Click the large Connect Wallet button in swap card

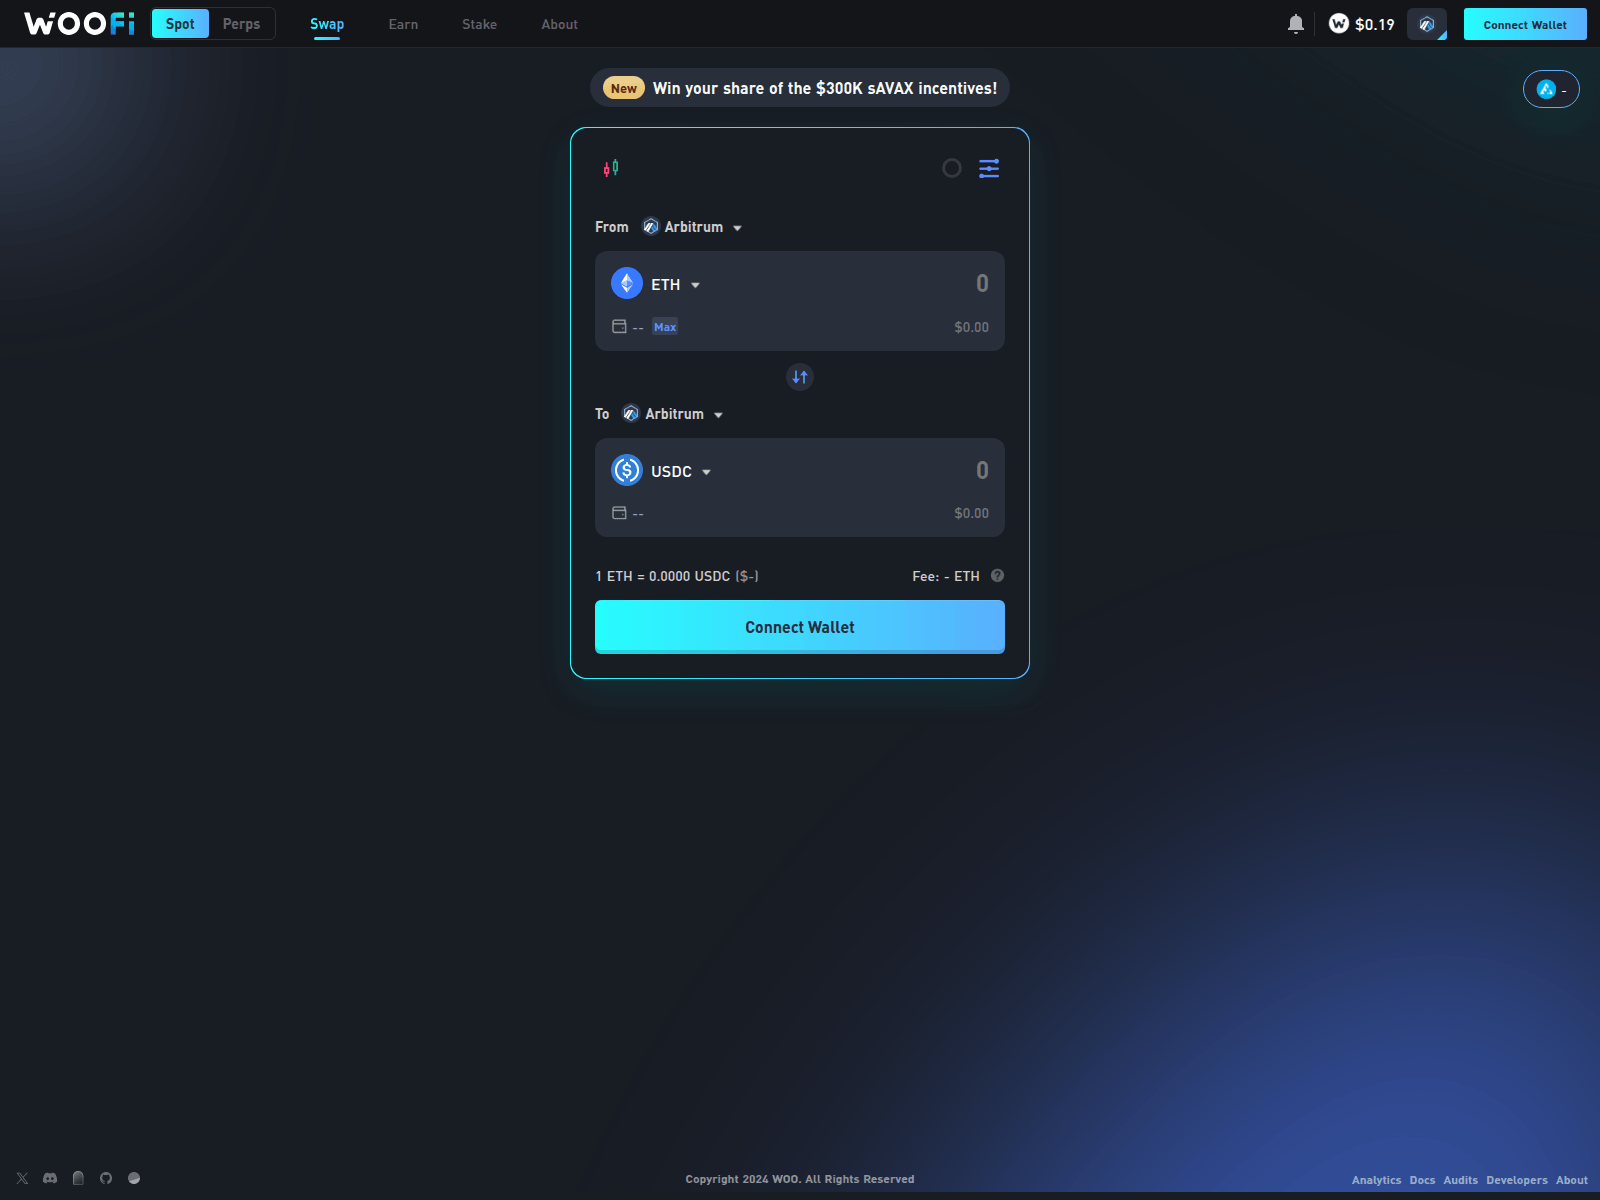tap(800, 627)
